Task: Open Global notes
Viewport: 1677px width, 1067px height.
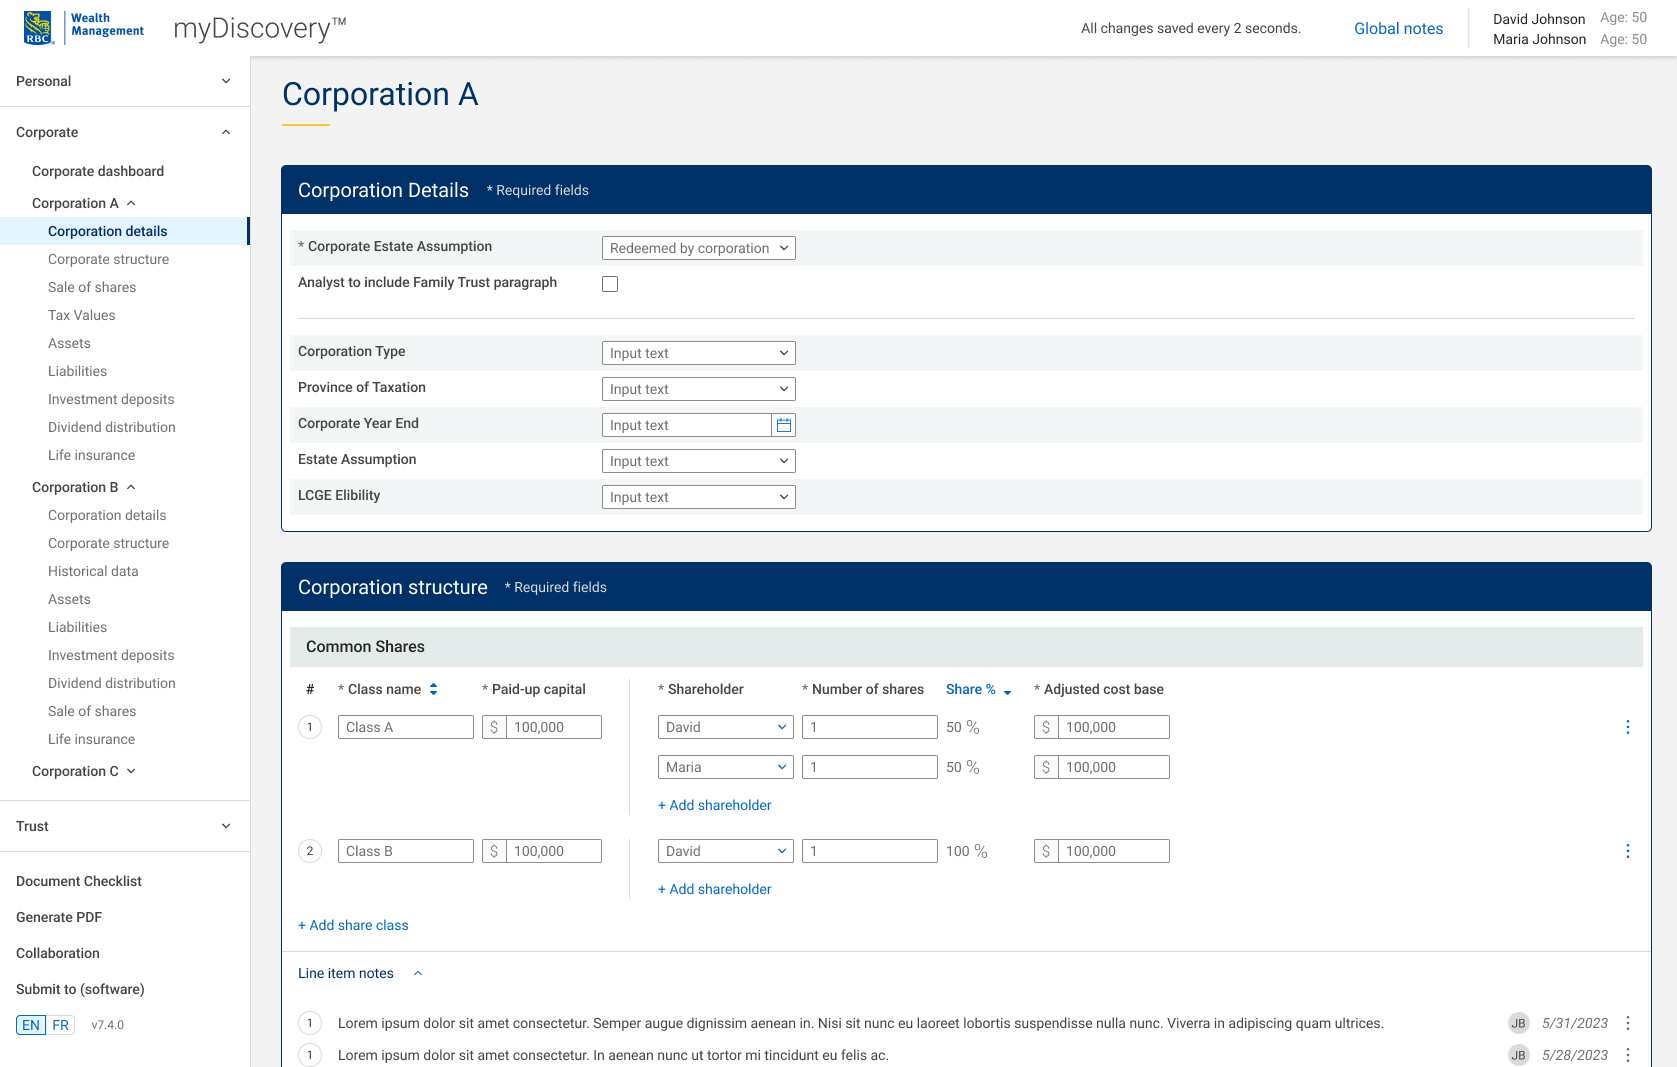Action: coord(1398,28)
